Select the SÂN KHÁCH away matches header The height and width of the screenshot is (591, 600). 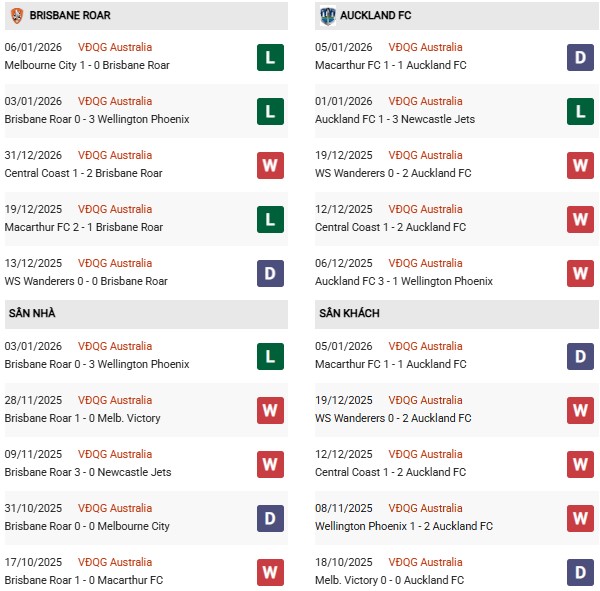click(350, 313)
